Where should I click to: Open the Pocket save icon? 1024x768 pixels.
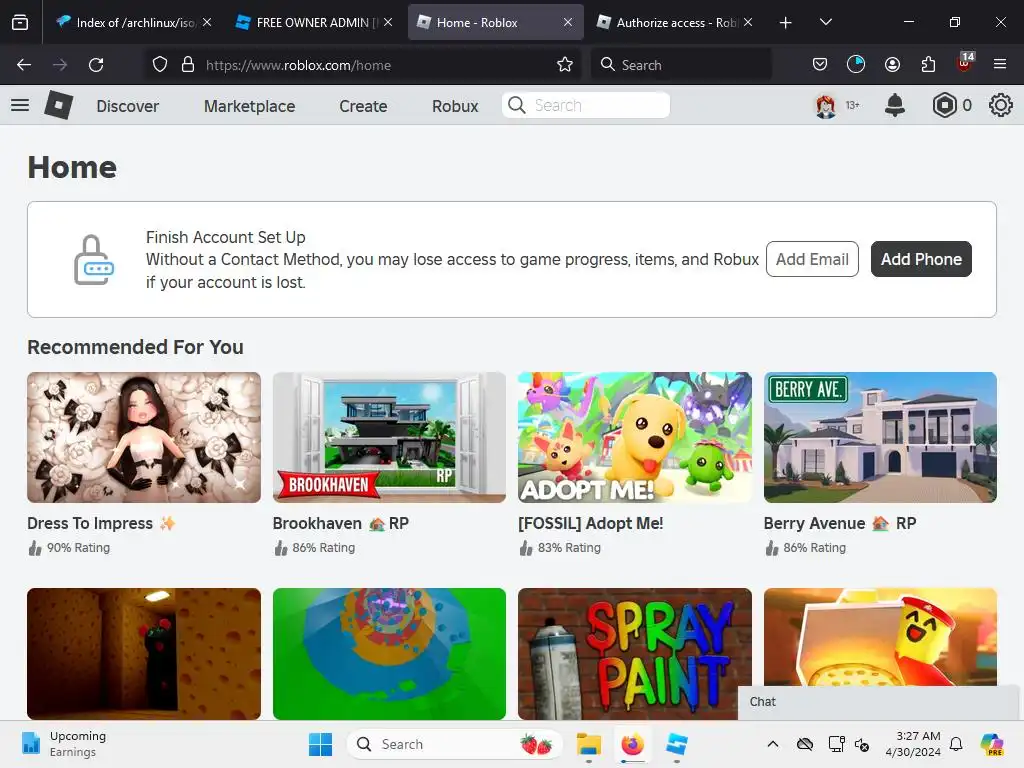pyautogui.click(x=820, y=64)
